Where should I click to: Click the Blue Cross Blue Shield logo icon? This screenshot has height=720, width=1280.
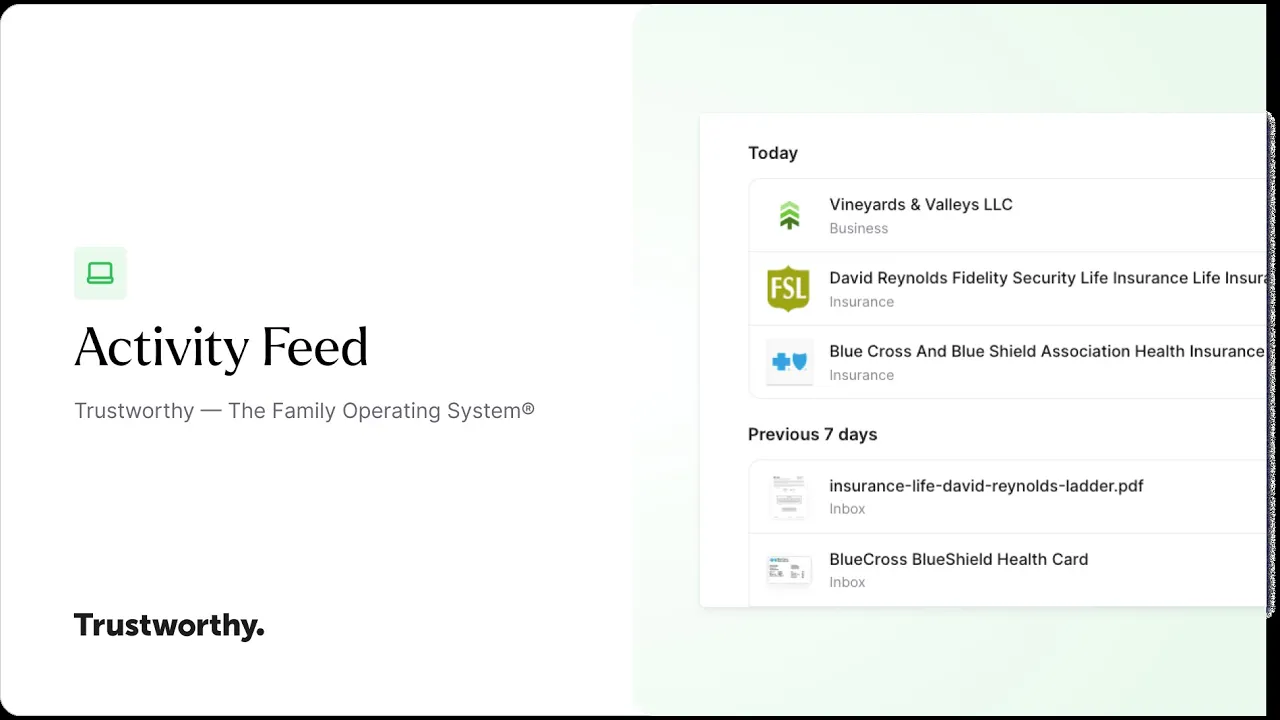coord(789,362)
